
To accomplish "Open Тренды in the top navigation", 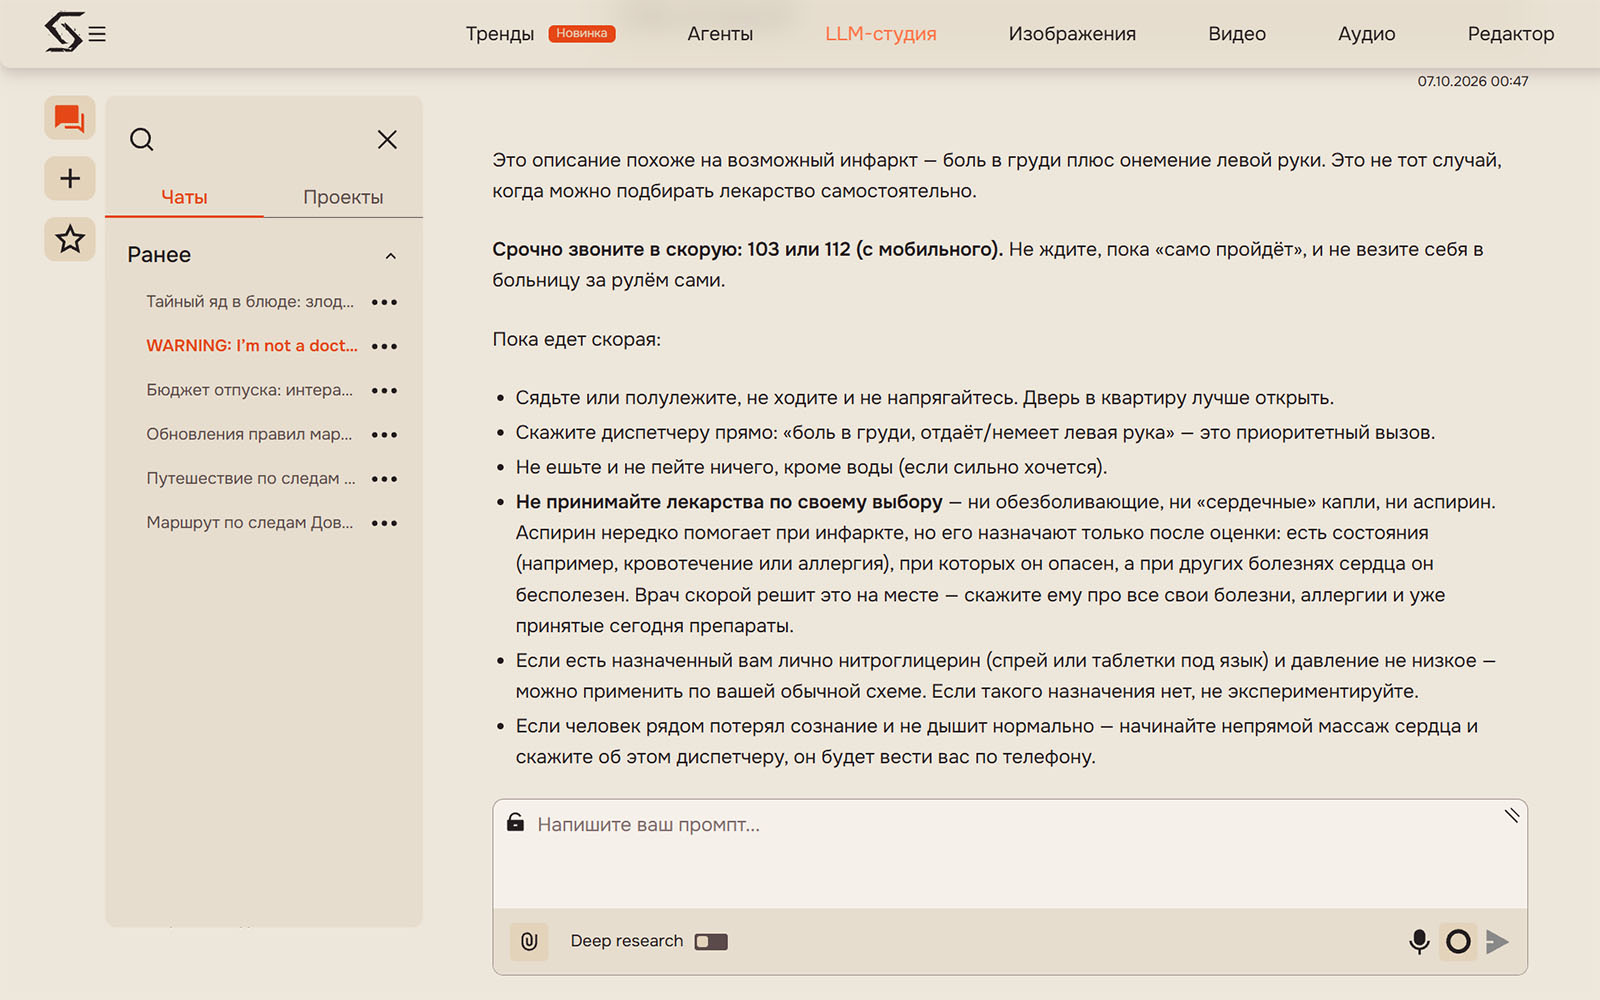I will point(499,34).
